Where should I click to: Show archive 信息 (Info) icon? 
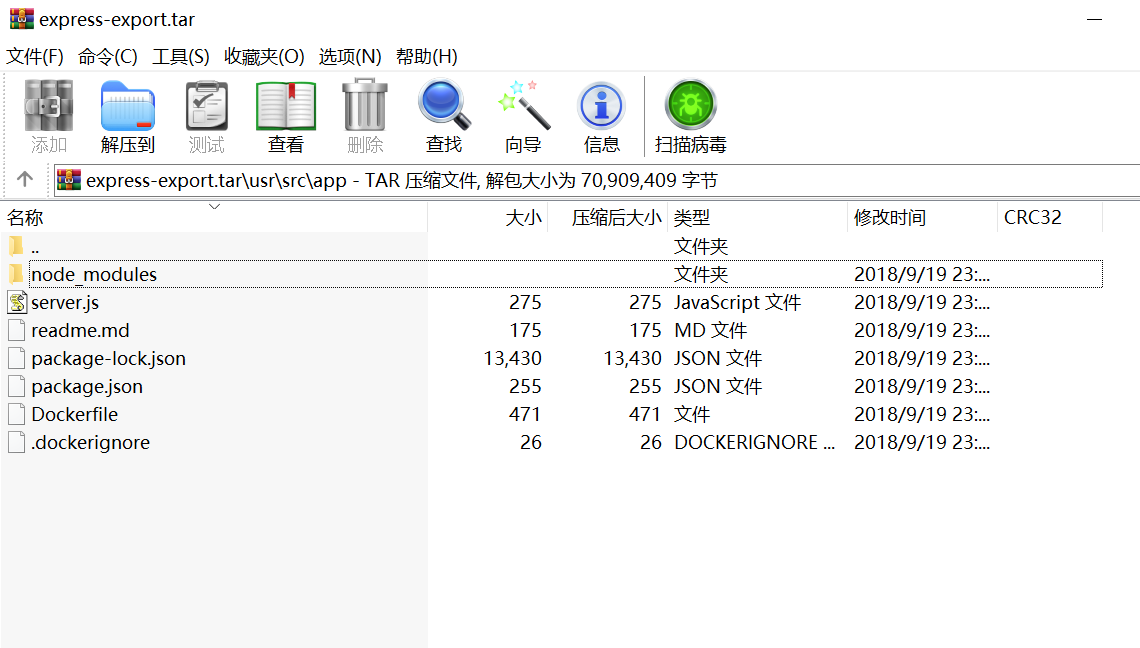pyautogui.click(x=601, y=106)
